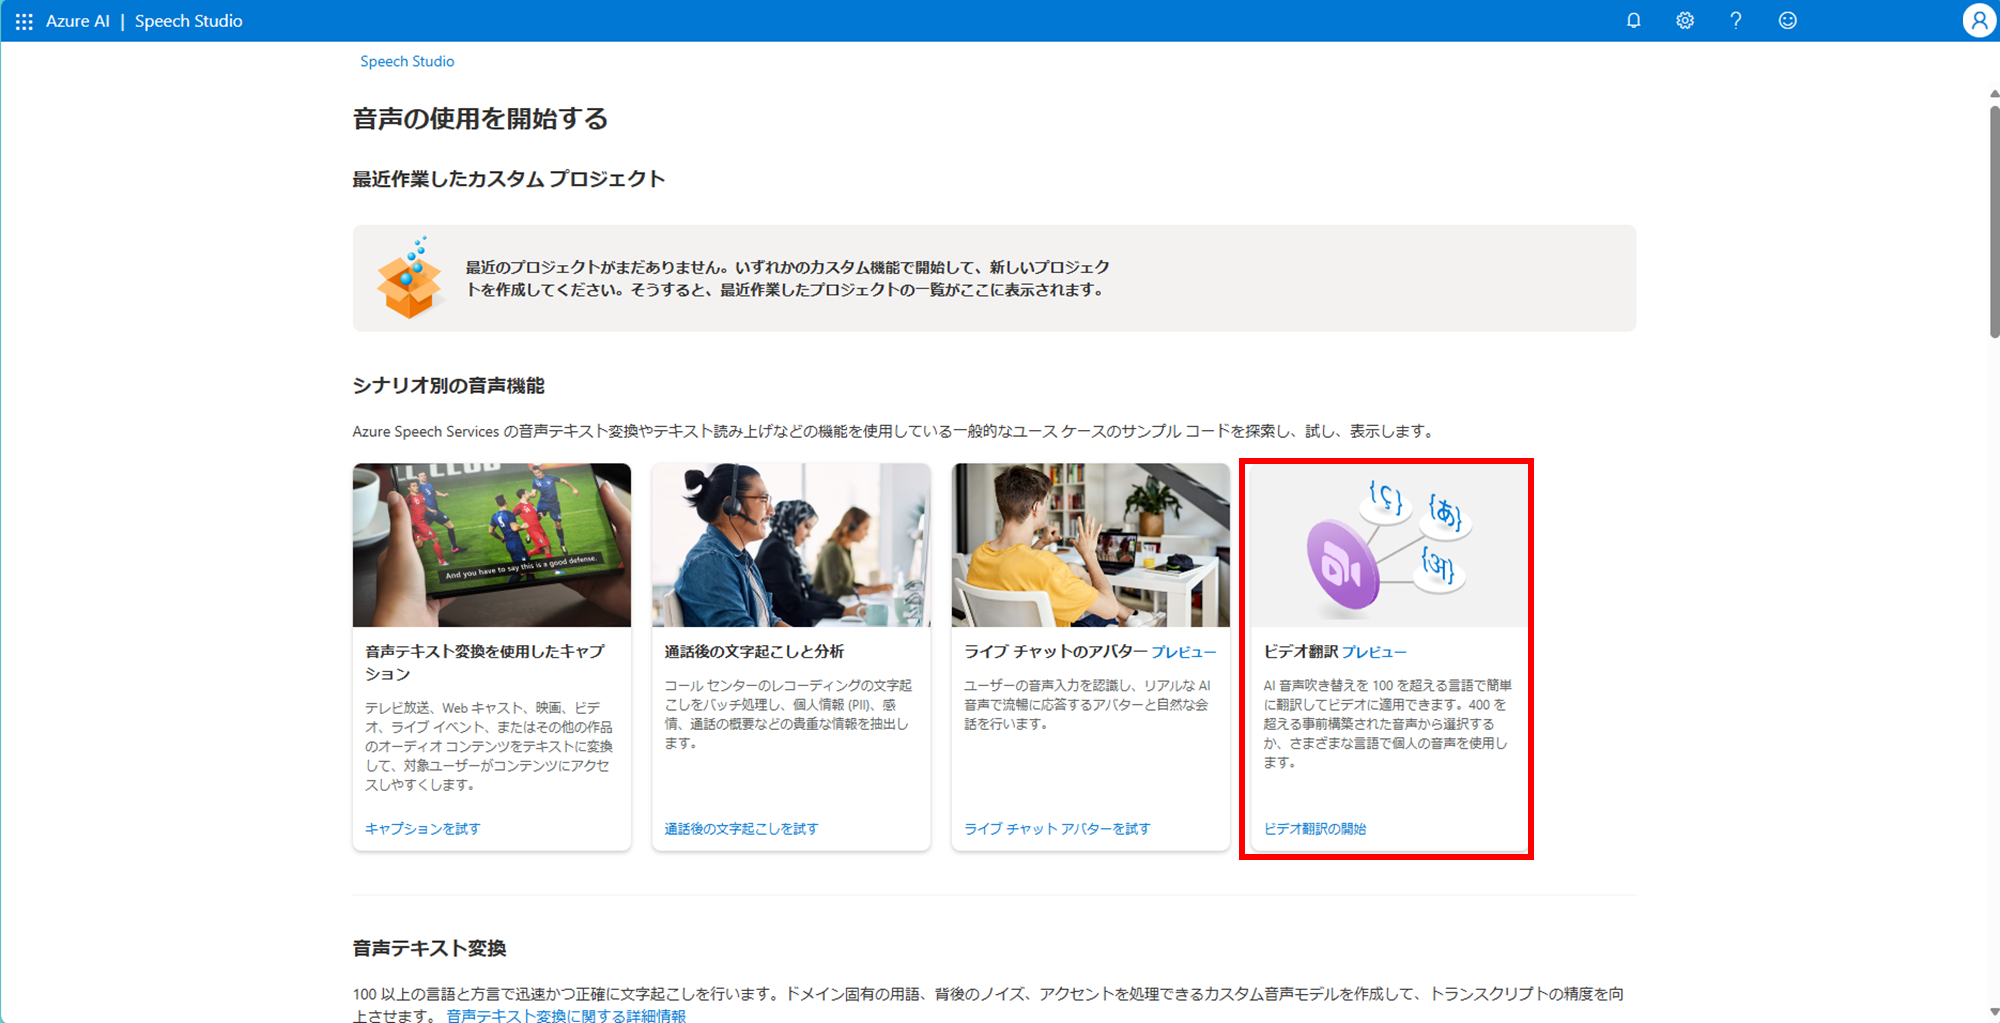Click the orange box project icon

pos(409,278)
